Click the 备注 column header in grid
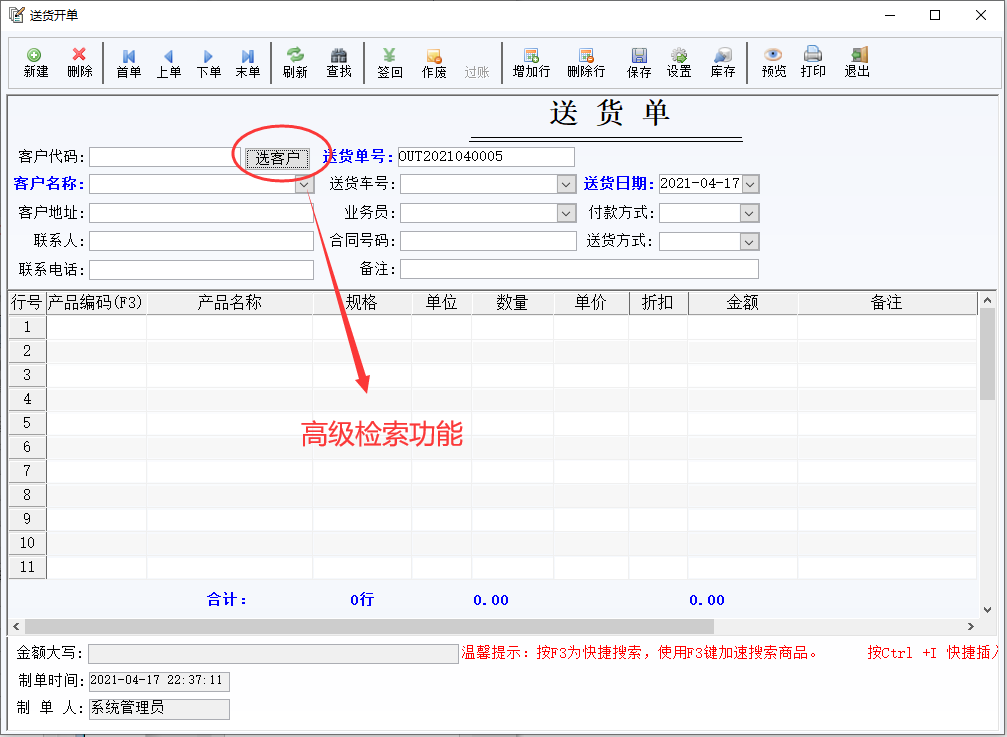Screen dimensions: 1007x737 887,303
